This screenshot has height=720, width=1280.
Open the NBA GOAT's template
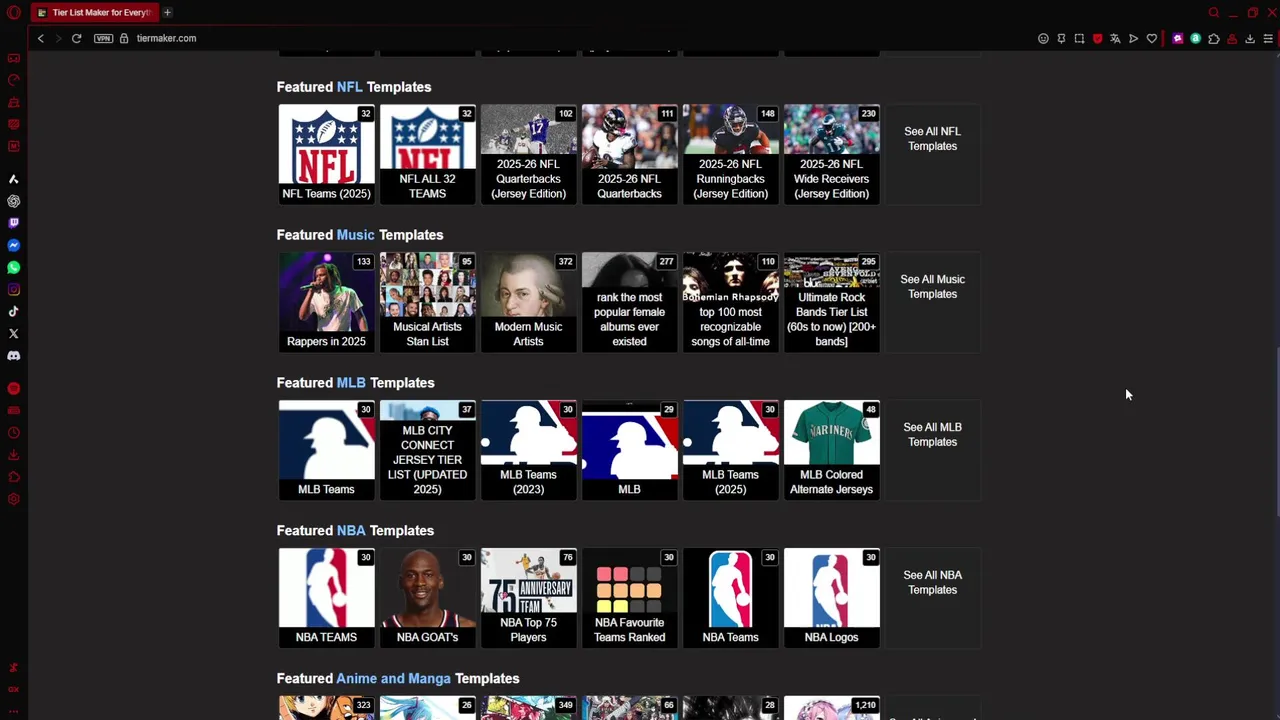pyautogui.click(x=427, y=598)
